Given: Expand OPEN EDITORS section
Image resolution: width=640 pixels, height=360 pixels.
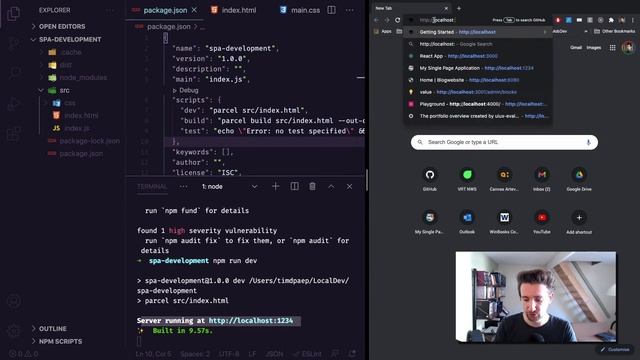Looking at the screenshot, I should (x=62, y=26).
